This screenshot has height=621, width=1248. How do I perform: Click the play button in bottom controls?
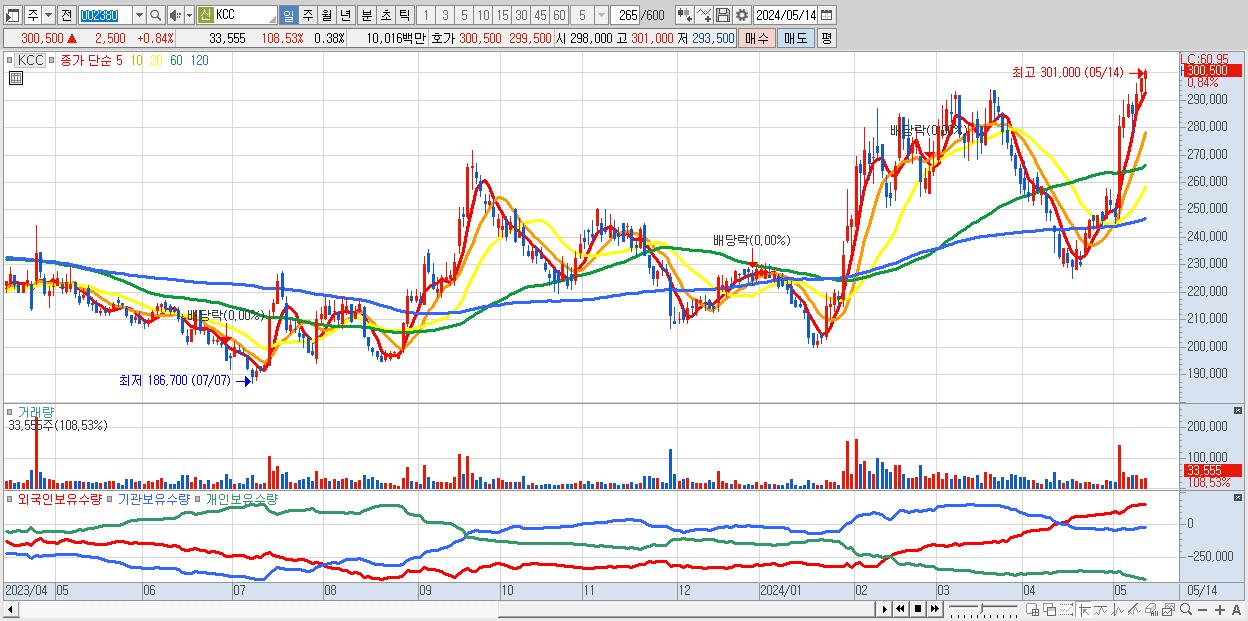coord(884,609)
